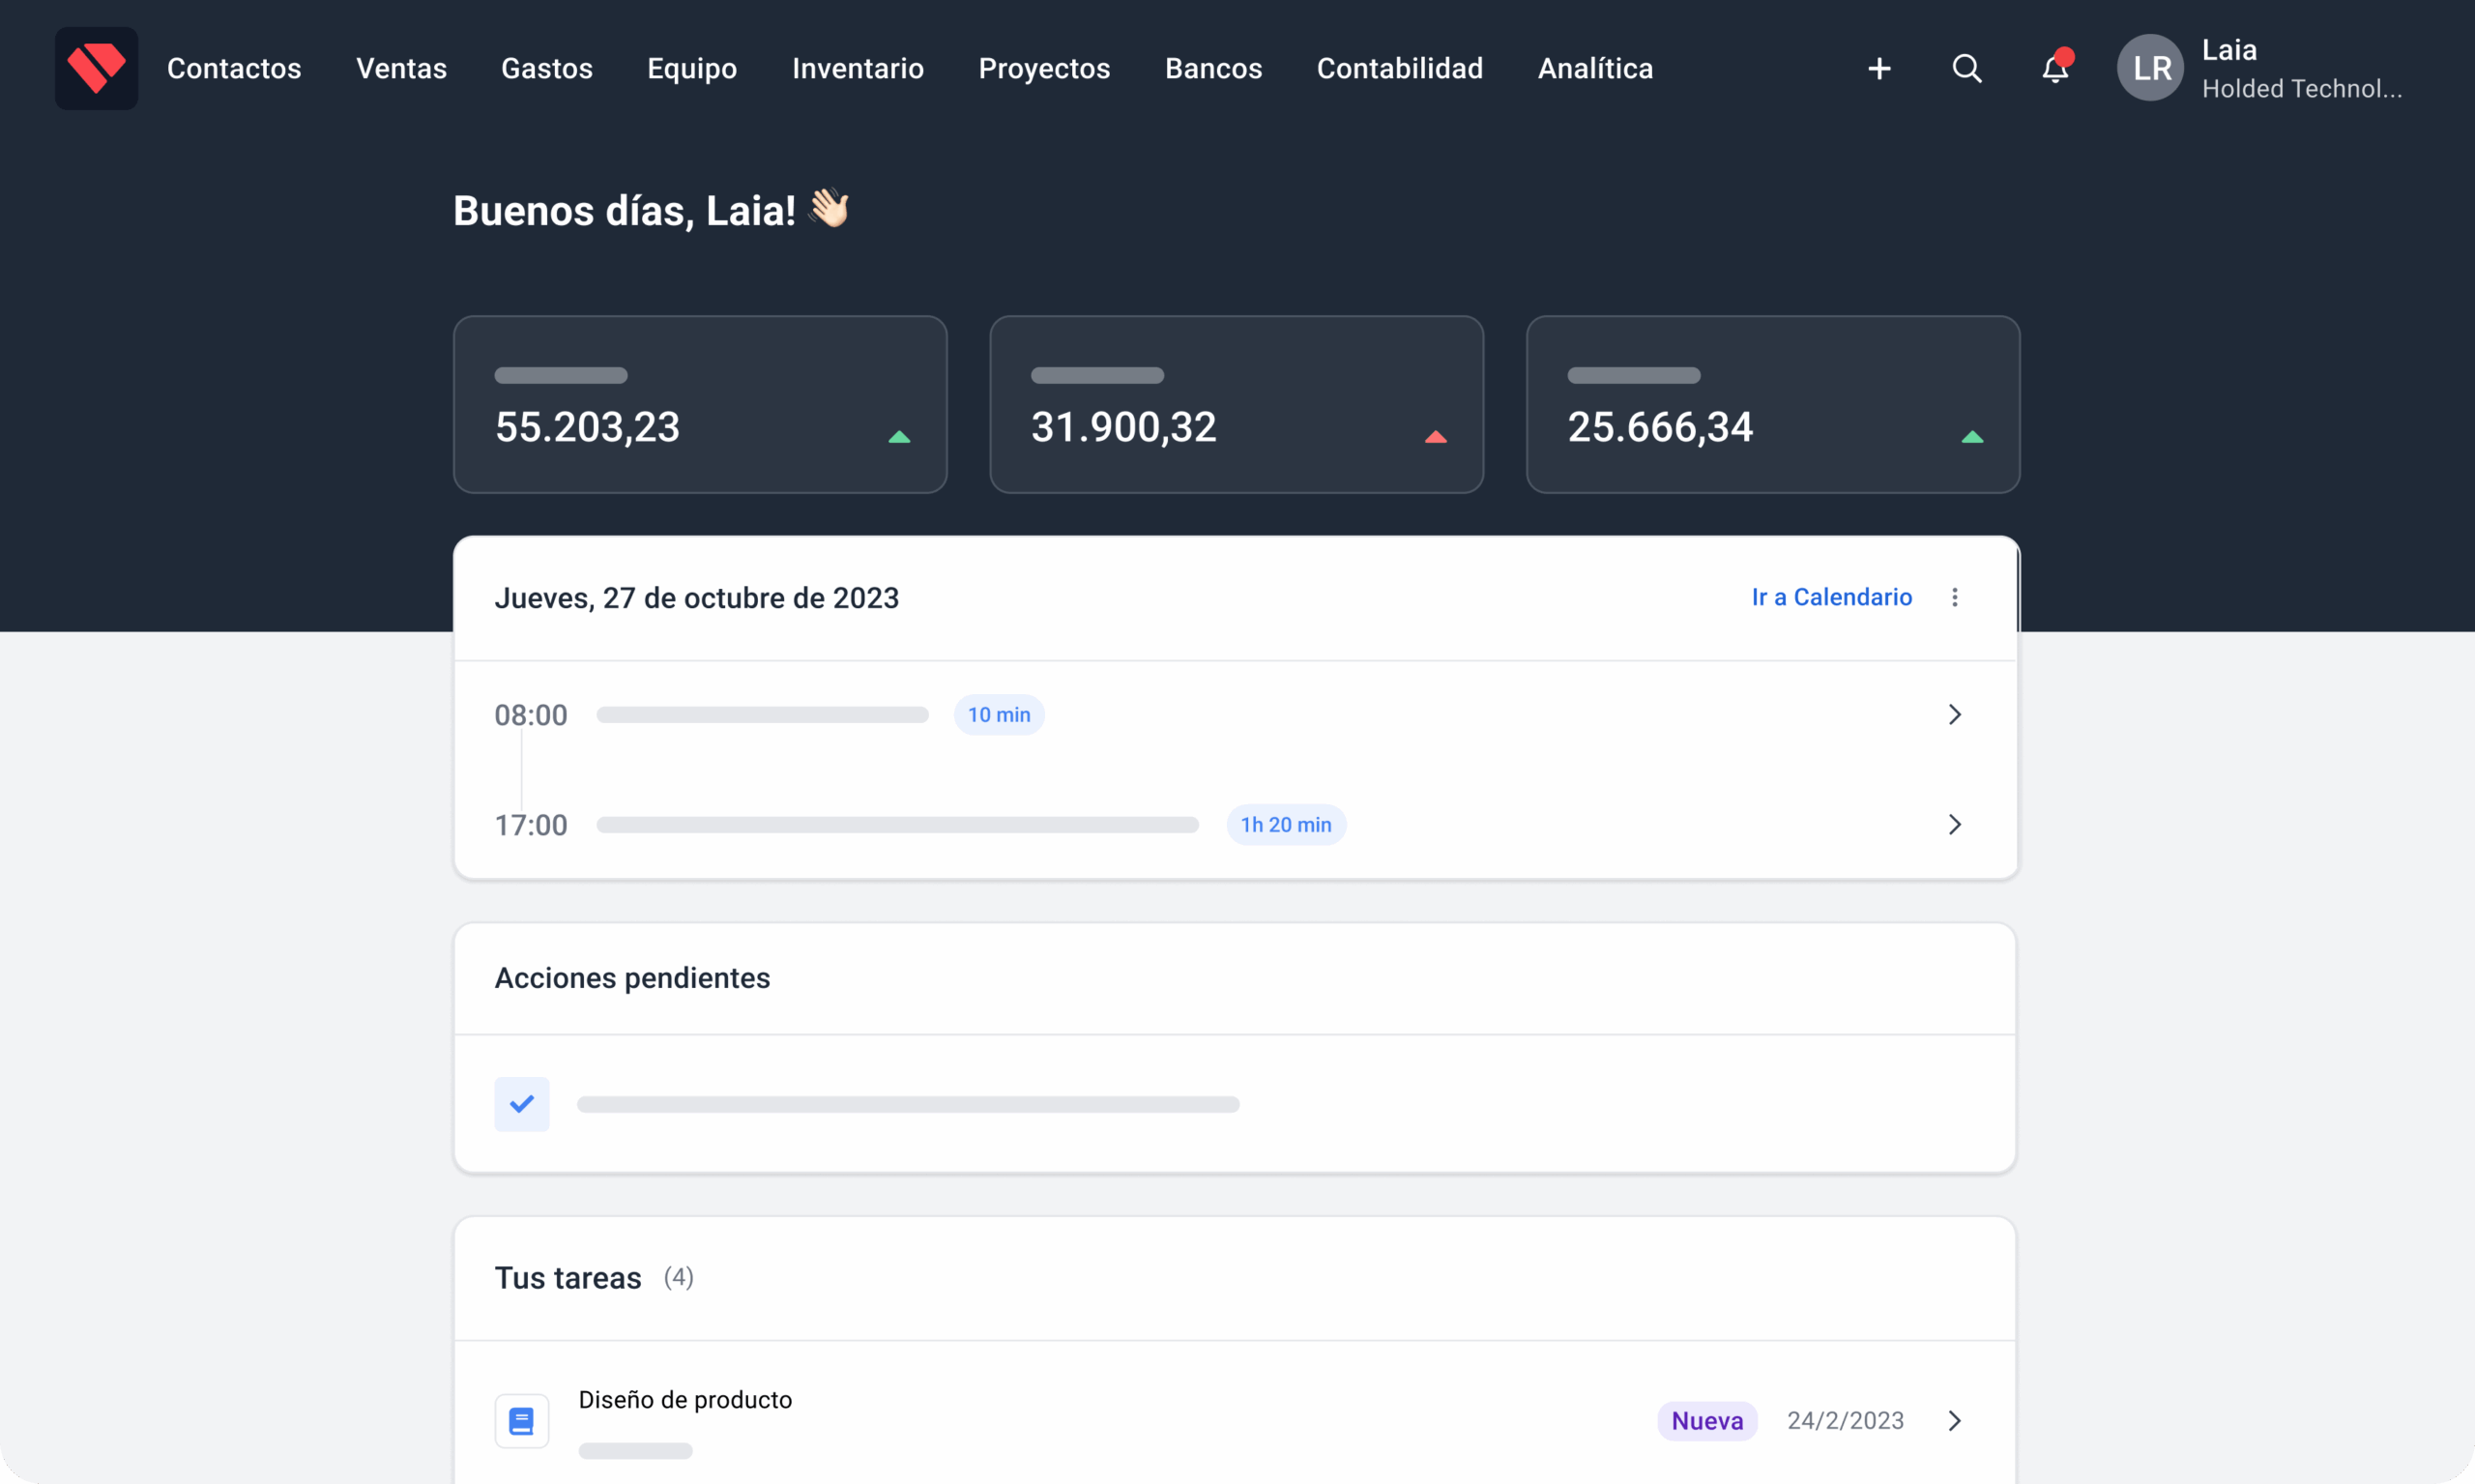Click the Nueva status badge
Viewport: 2475px width, 1484px height.
click(1706, 1420)
